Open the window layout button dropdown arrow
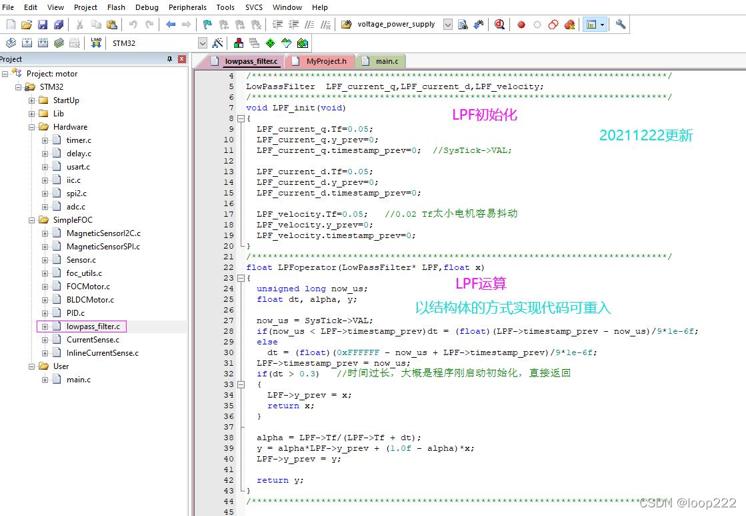This screenshot has height=516, width=746. 603,25
